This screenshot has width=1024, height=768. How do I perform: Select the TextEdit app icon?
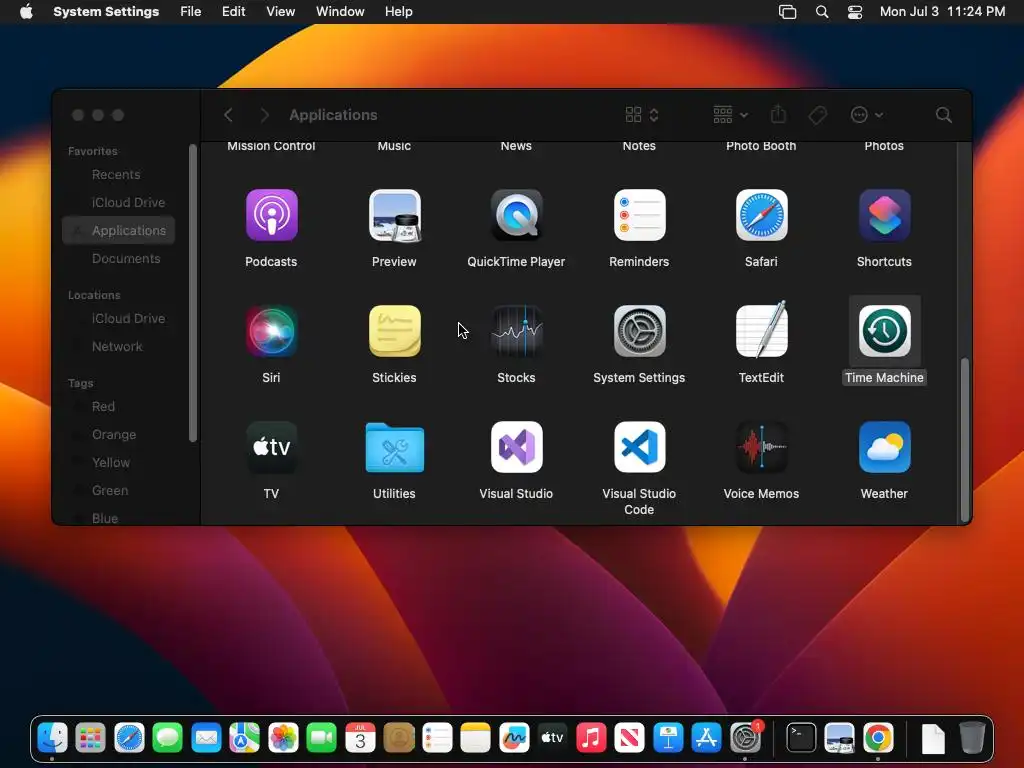pos(761,330)
